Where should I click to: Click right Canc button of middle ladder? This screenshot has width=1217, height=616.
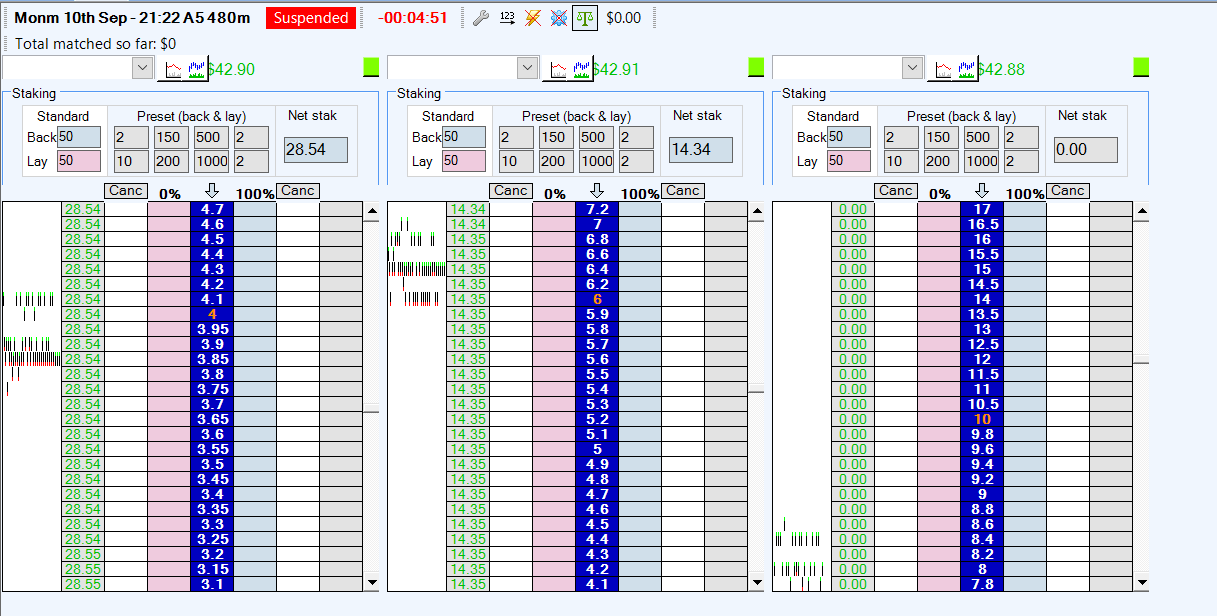coord(683,190)
